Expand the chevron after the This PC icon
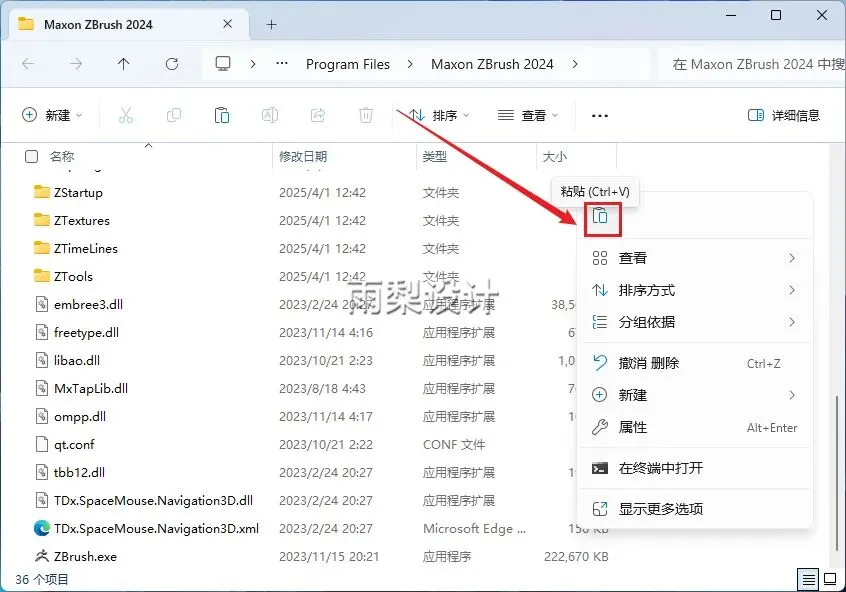This screenshot has width=846, height=592. [x=253, y=64]
